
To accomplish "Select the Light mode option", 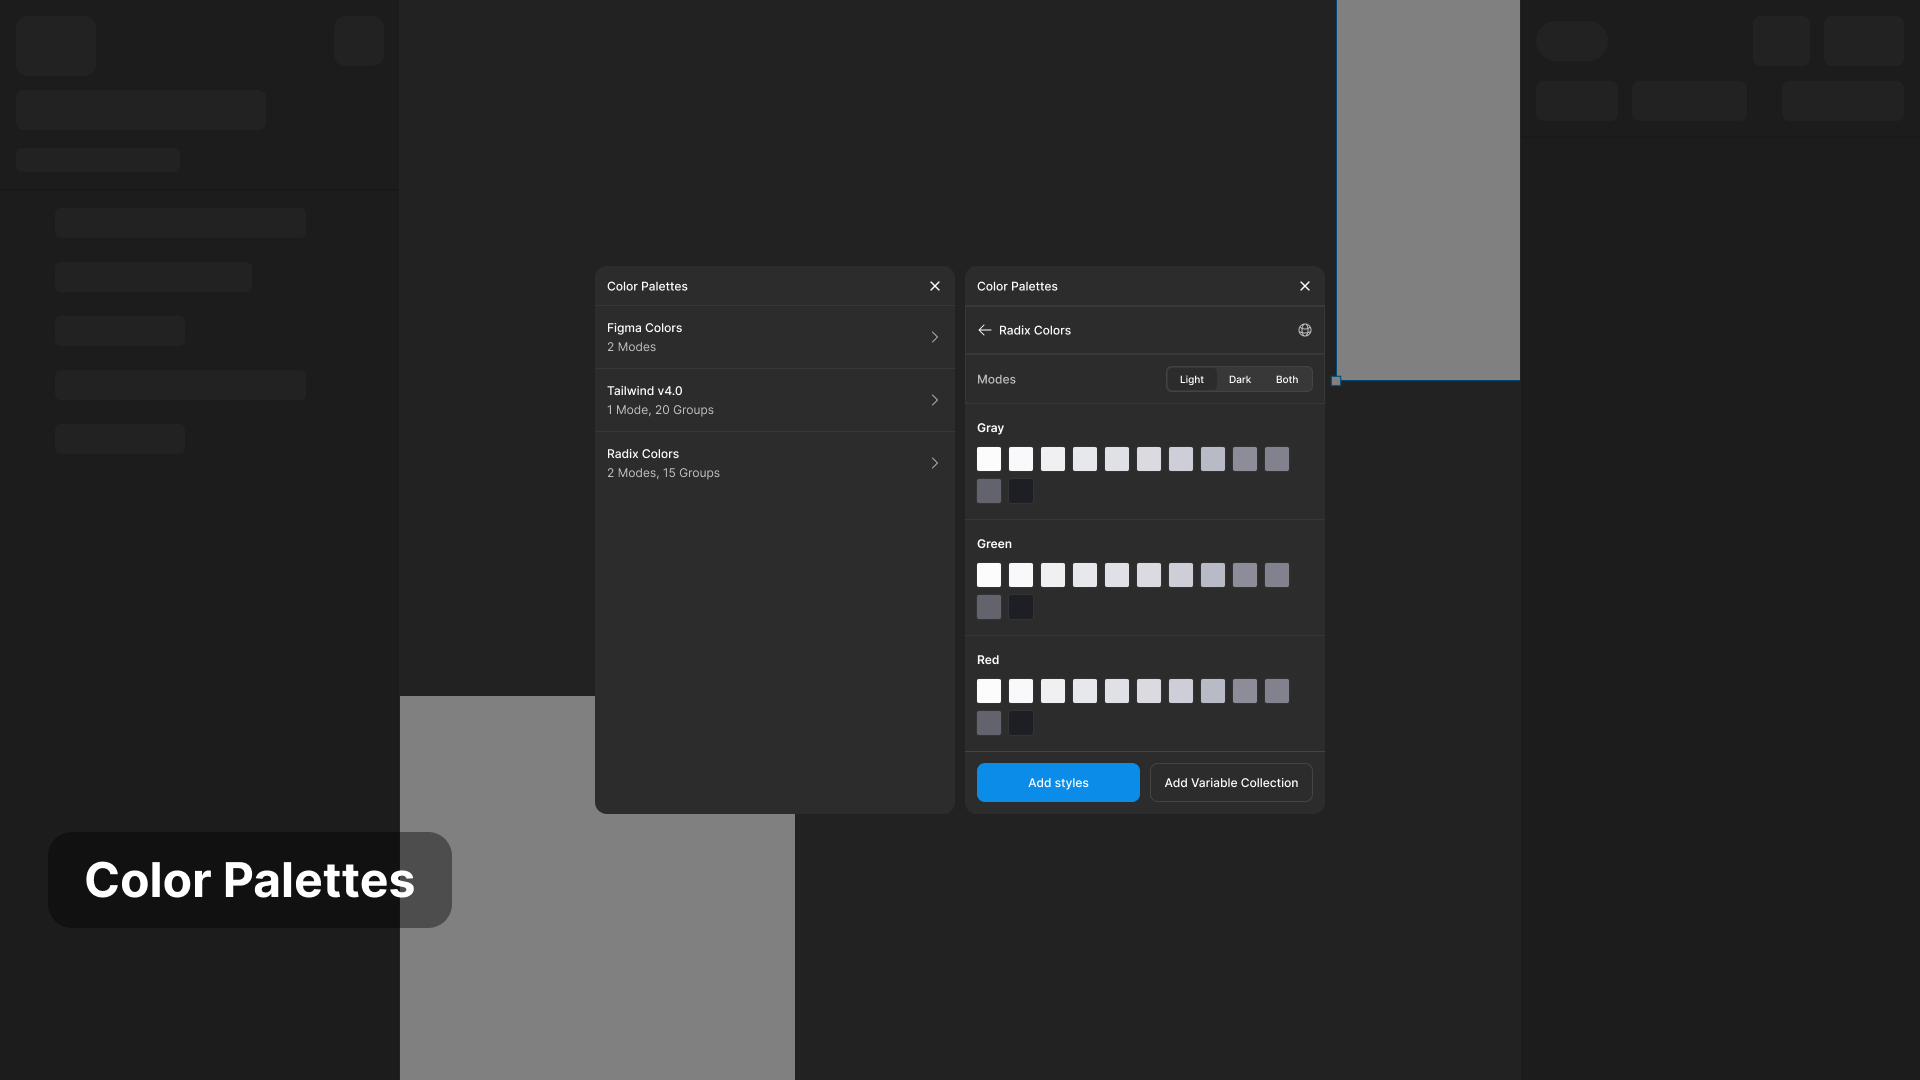I will [1191, 380].
